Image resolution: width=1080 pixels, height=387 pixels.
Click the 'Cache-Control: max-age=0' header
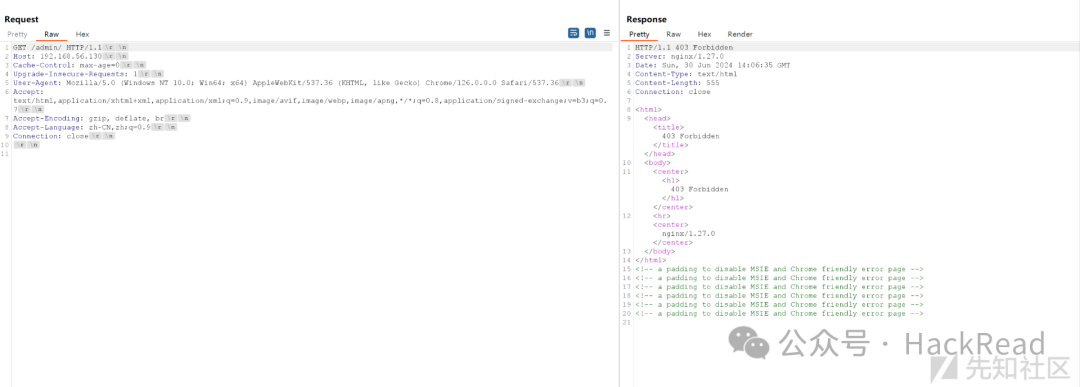coord(66,65)
